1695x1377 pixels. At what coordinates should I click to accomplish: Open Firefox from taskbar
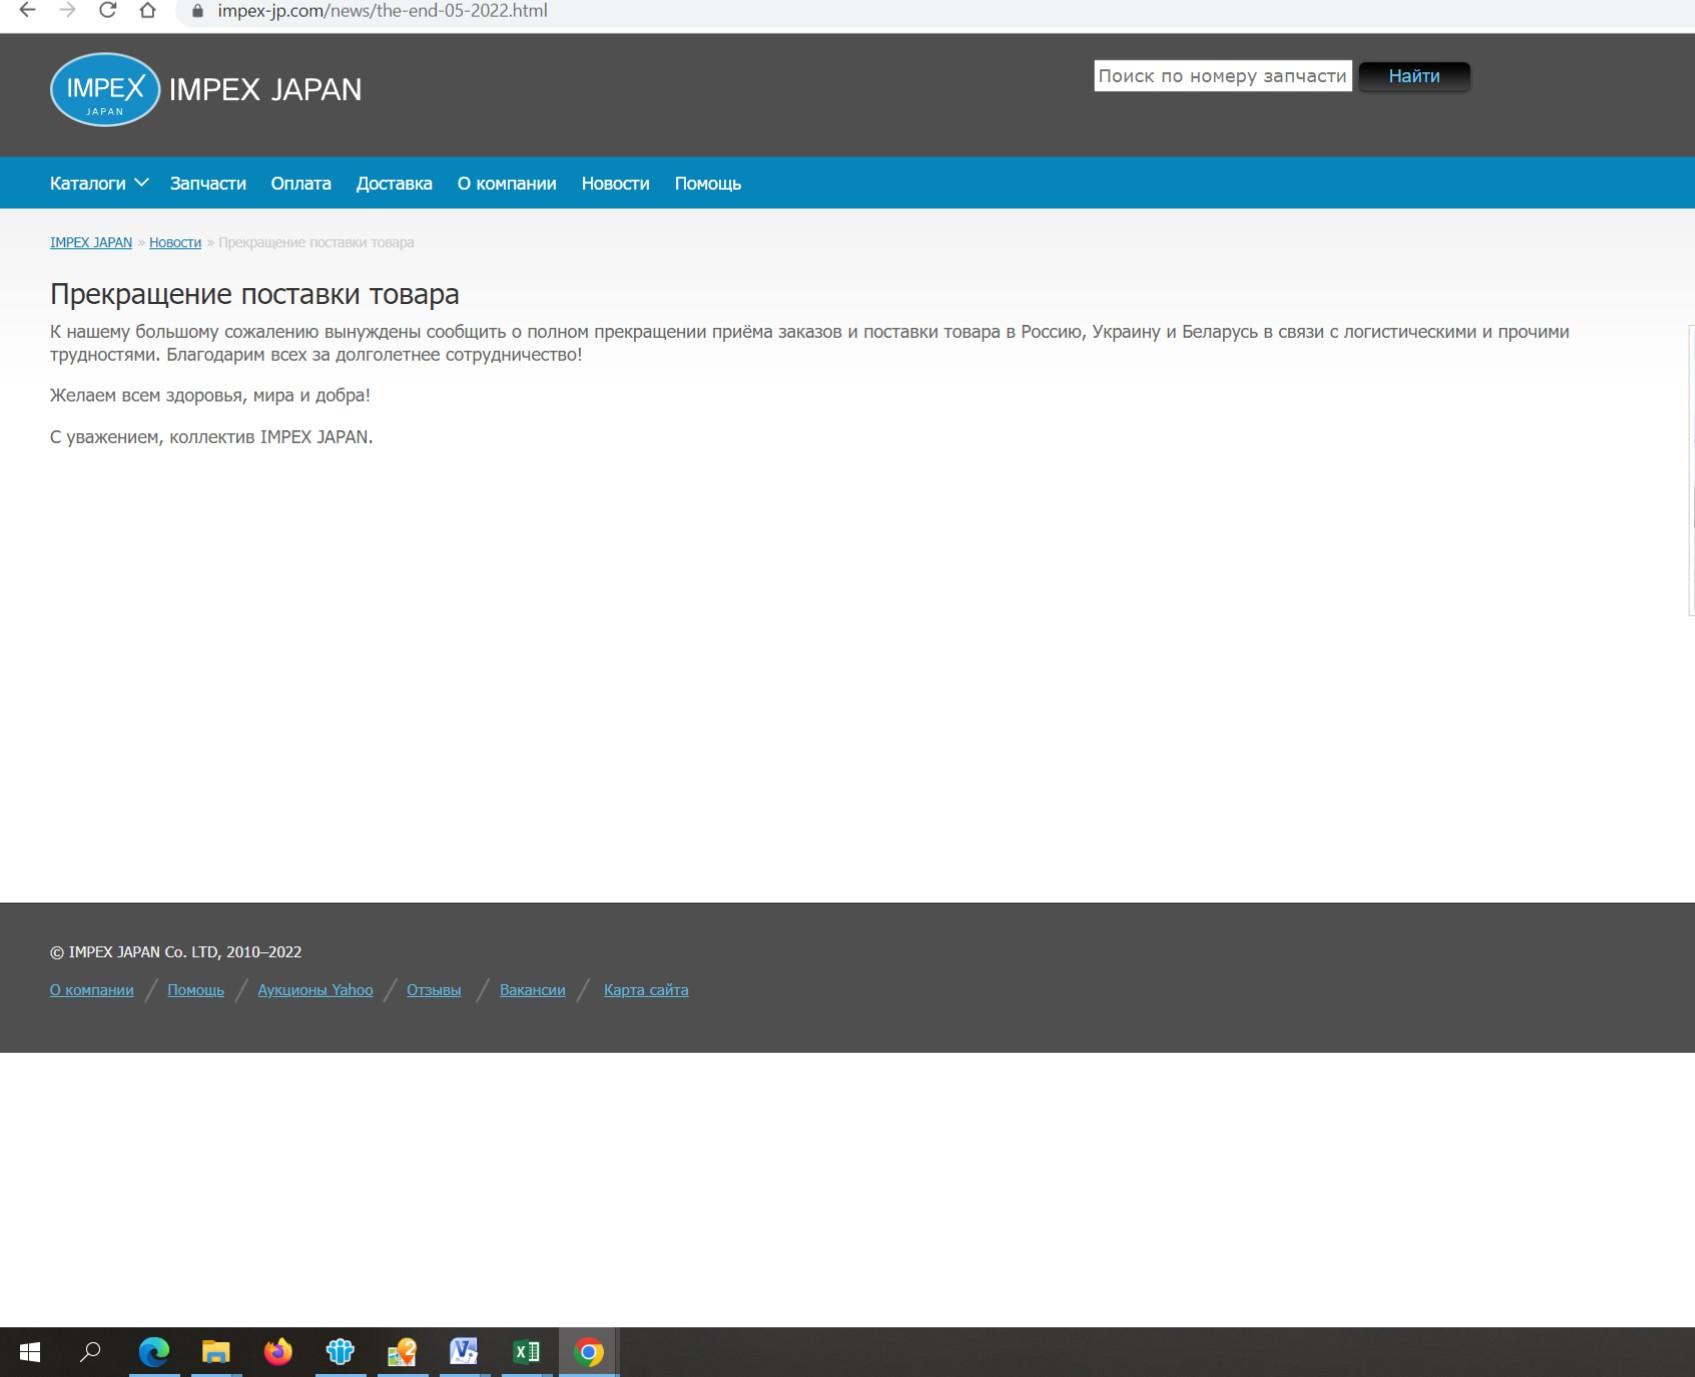click(x=278, y=1352)
